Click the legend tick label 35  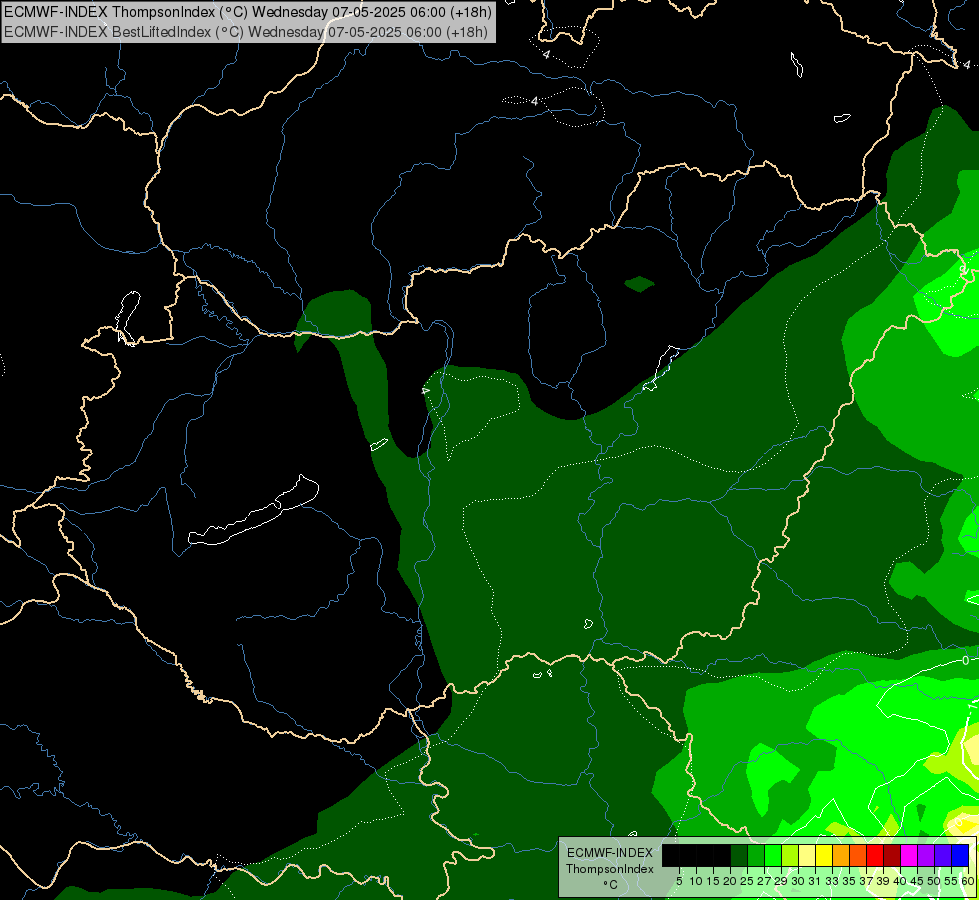tap(849, 881)
